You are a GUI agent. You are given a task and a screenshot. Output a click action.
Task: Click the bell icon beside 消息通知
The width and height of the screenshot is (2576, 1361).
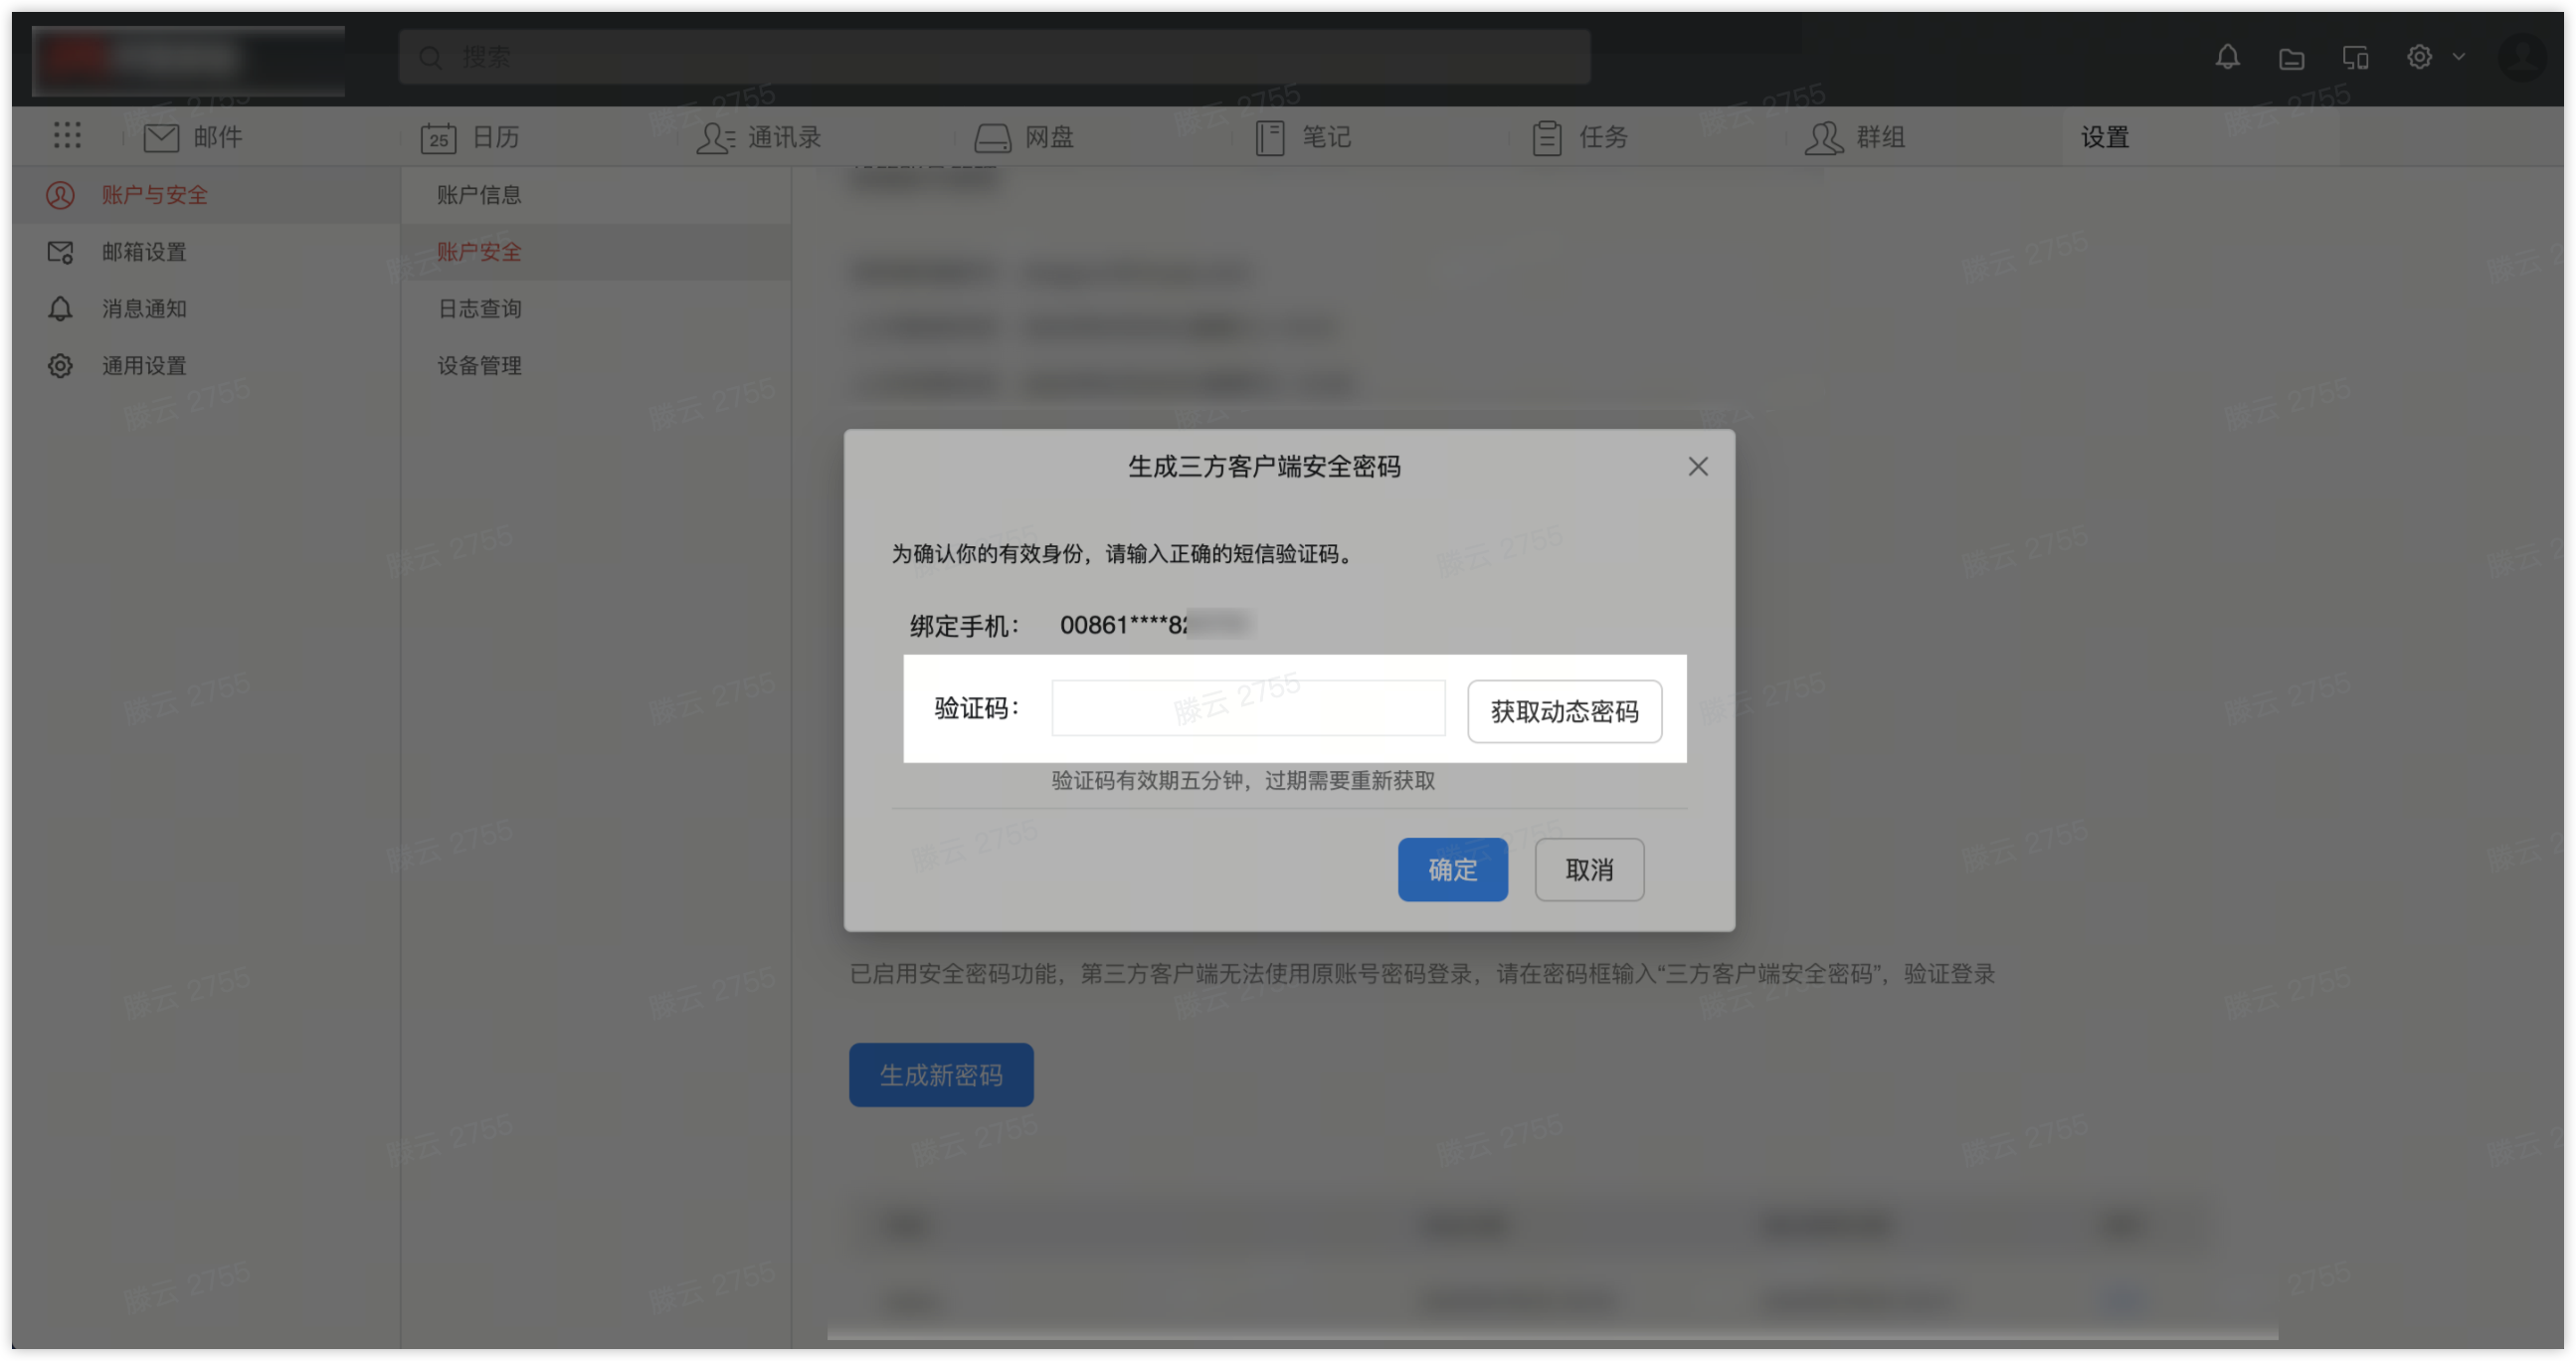[60, 309]
